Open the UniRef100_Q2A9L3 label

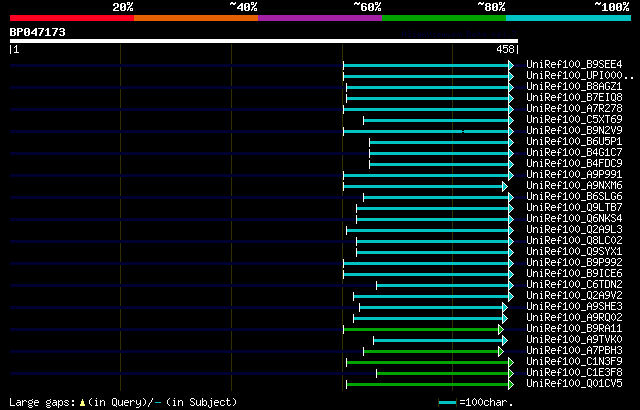point(574,230)
